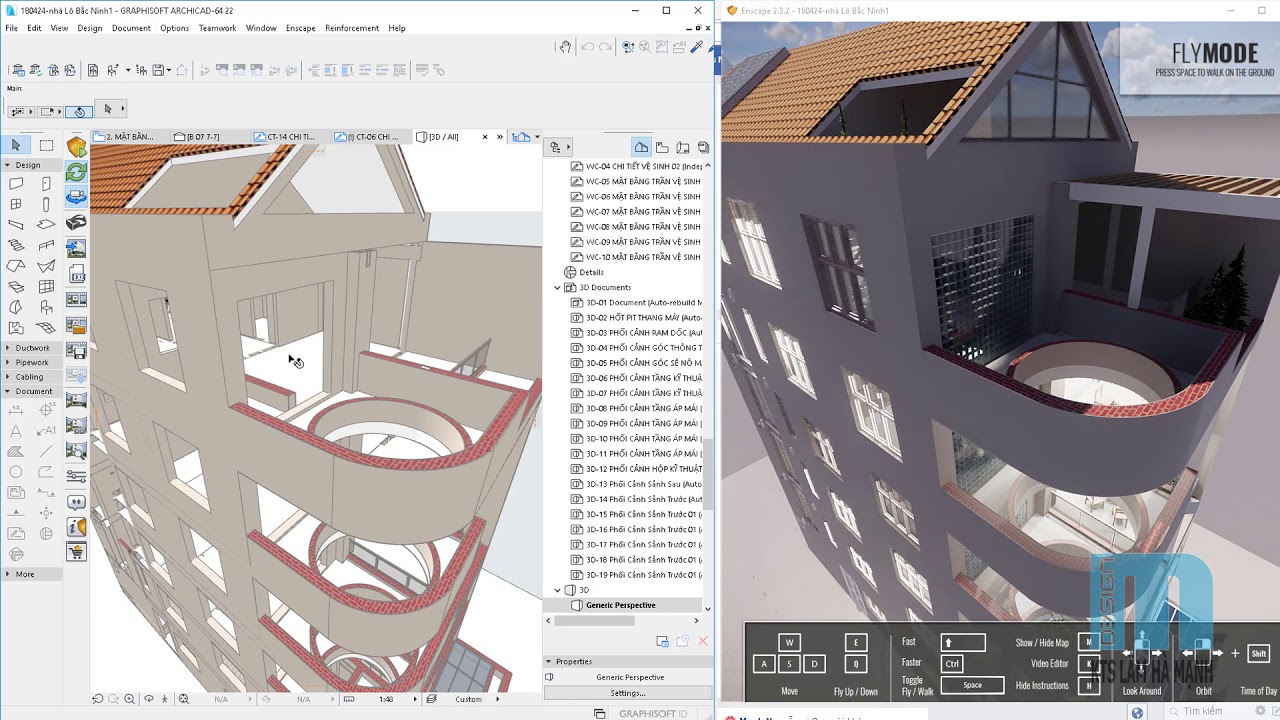Switch navigator to View Map folder icon
Screen dimensions: 1280x720
click(x=662, y=147)
